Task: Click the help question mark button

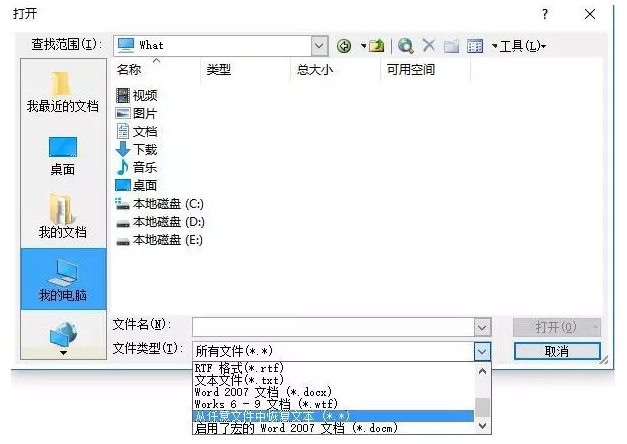Action: (545, 14)
